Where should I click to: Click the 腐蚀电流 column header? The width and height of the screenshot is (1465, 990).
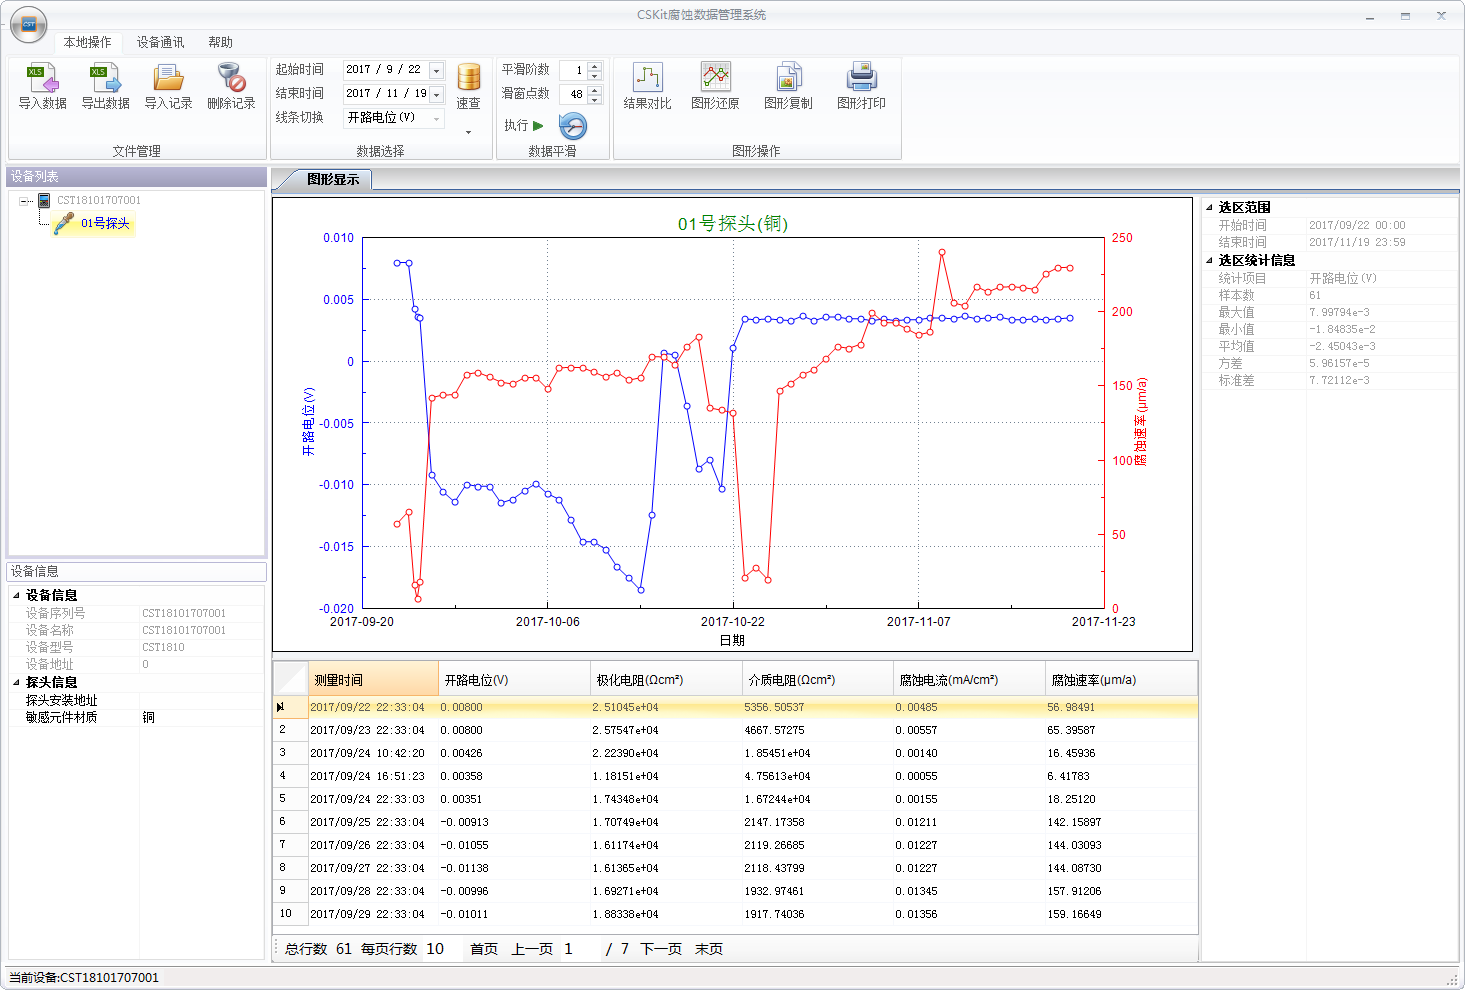(x=970, y=680)
